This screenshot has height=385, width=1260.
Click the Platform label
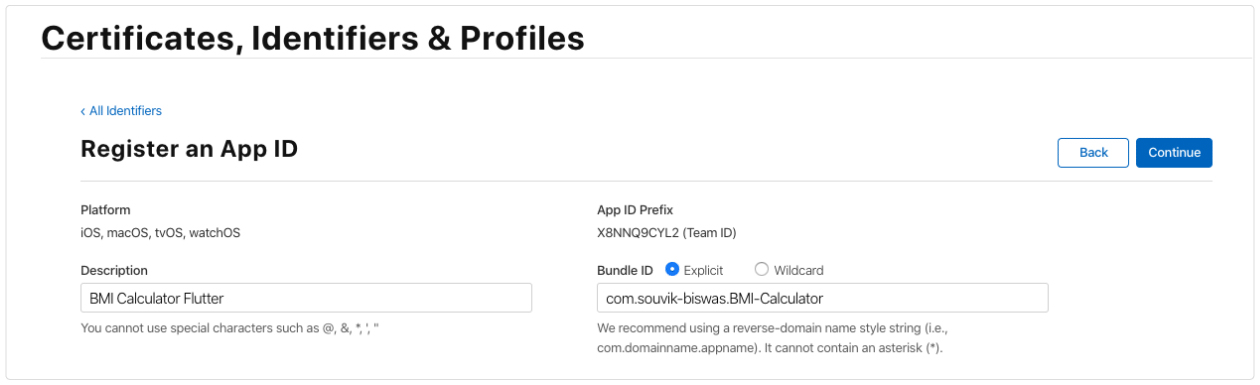[x=105, y=210]
